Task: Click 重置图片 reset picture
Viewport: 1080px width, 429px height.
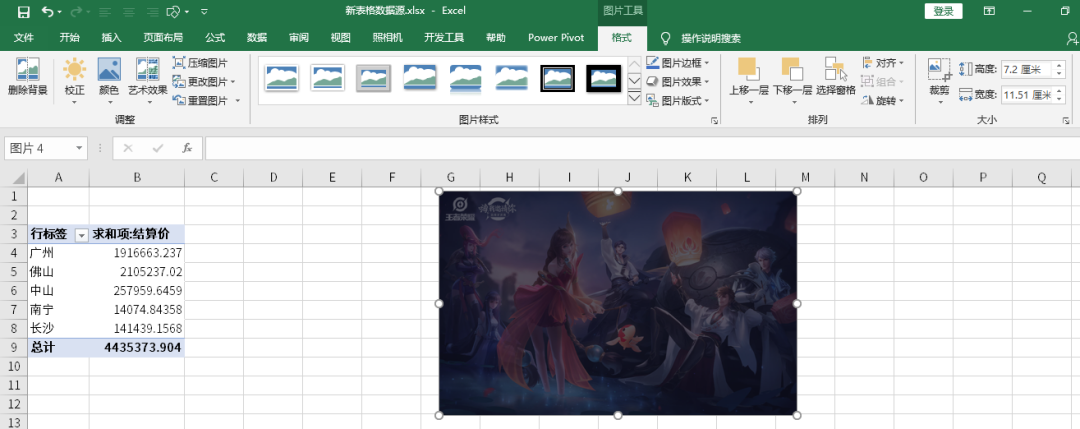Action: 200,101
